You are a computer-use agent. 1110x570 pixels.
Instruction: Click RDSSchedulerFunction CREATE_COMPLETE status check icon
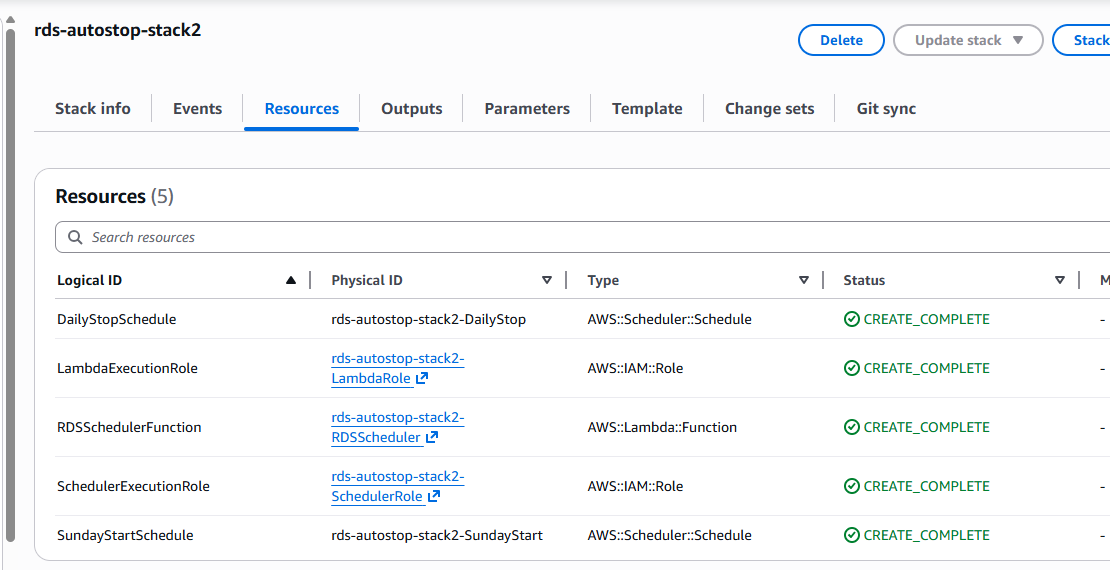(x=852, y=428)
